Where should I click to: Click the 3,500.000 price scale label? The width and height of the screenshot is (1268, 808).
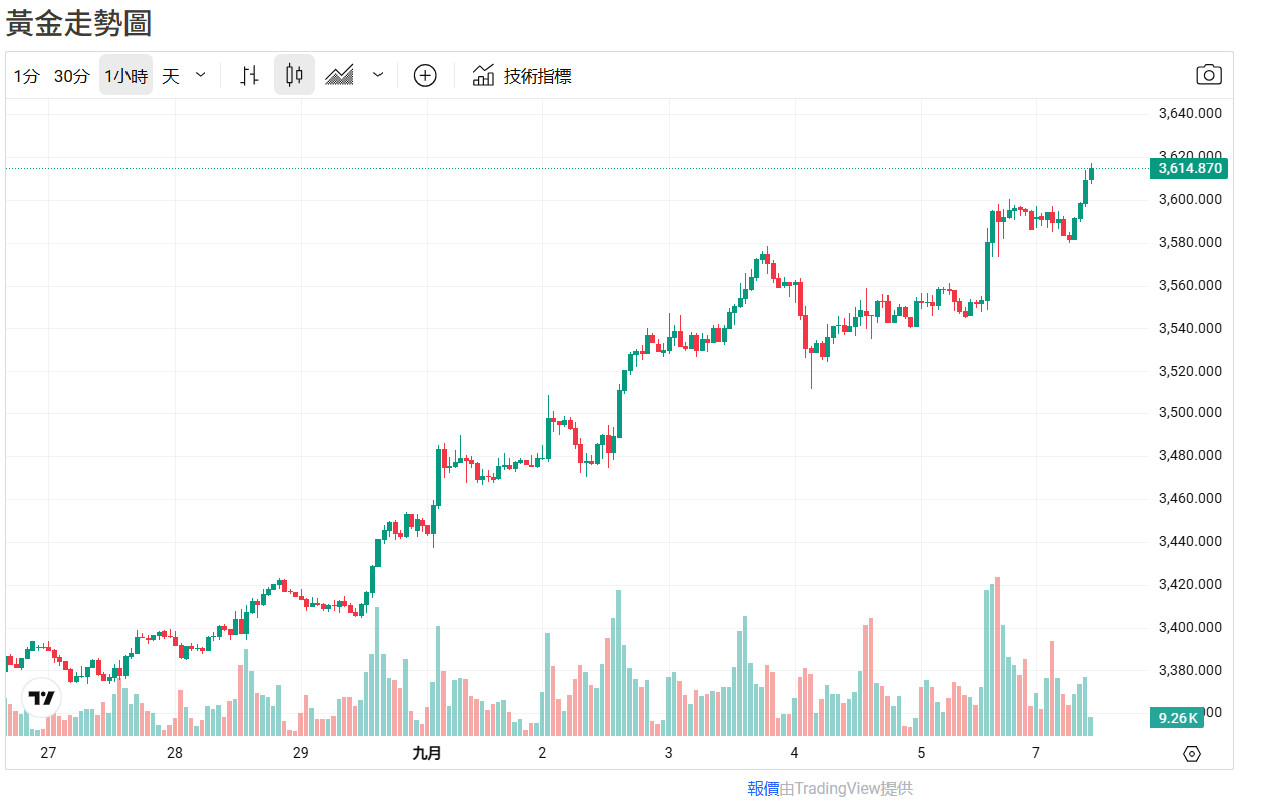(1189, 412)
